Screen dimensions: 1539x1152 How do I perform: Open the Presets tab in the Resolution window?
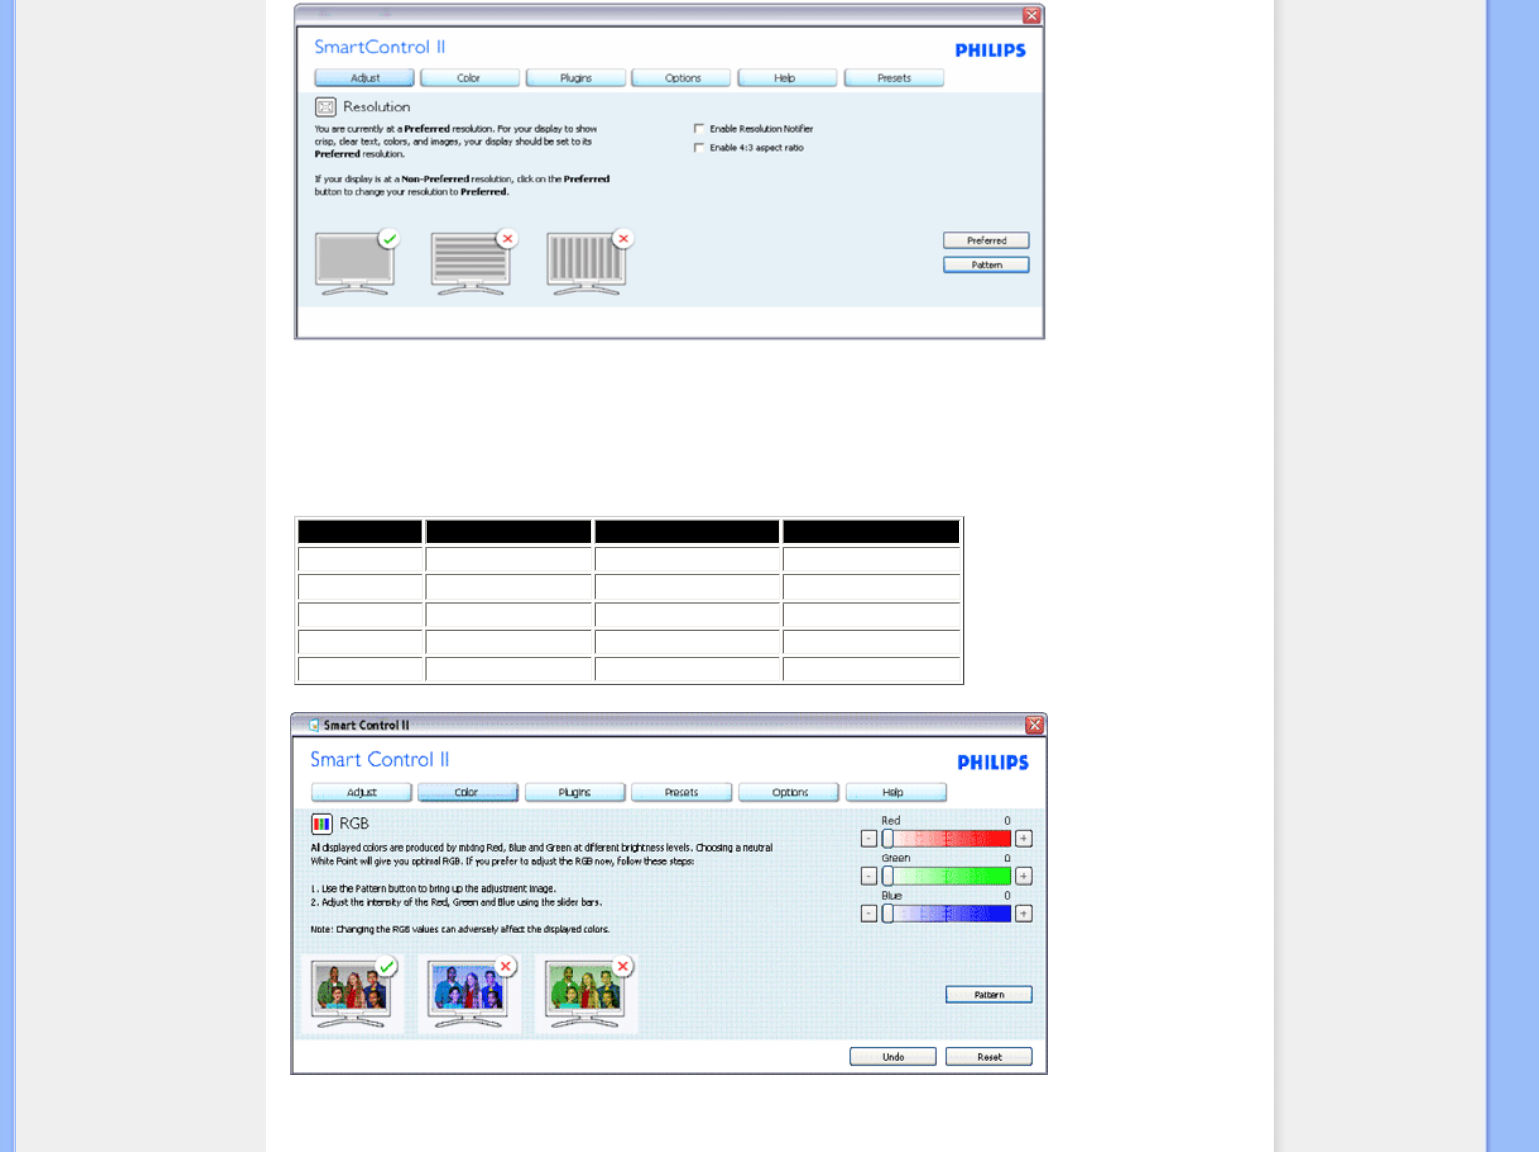[x=894, y=78]
